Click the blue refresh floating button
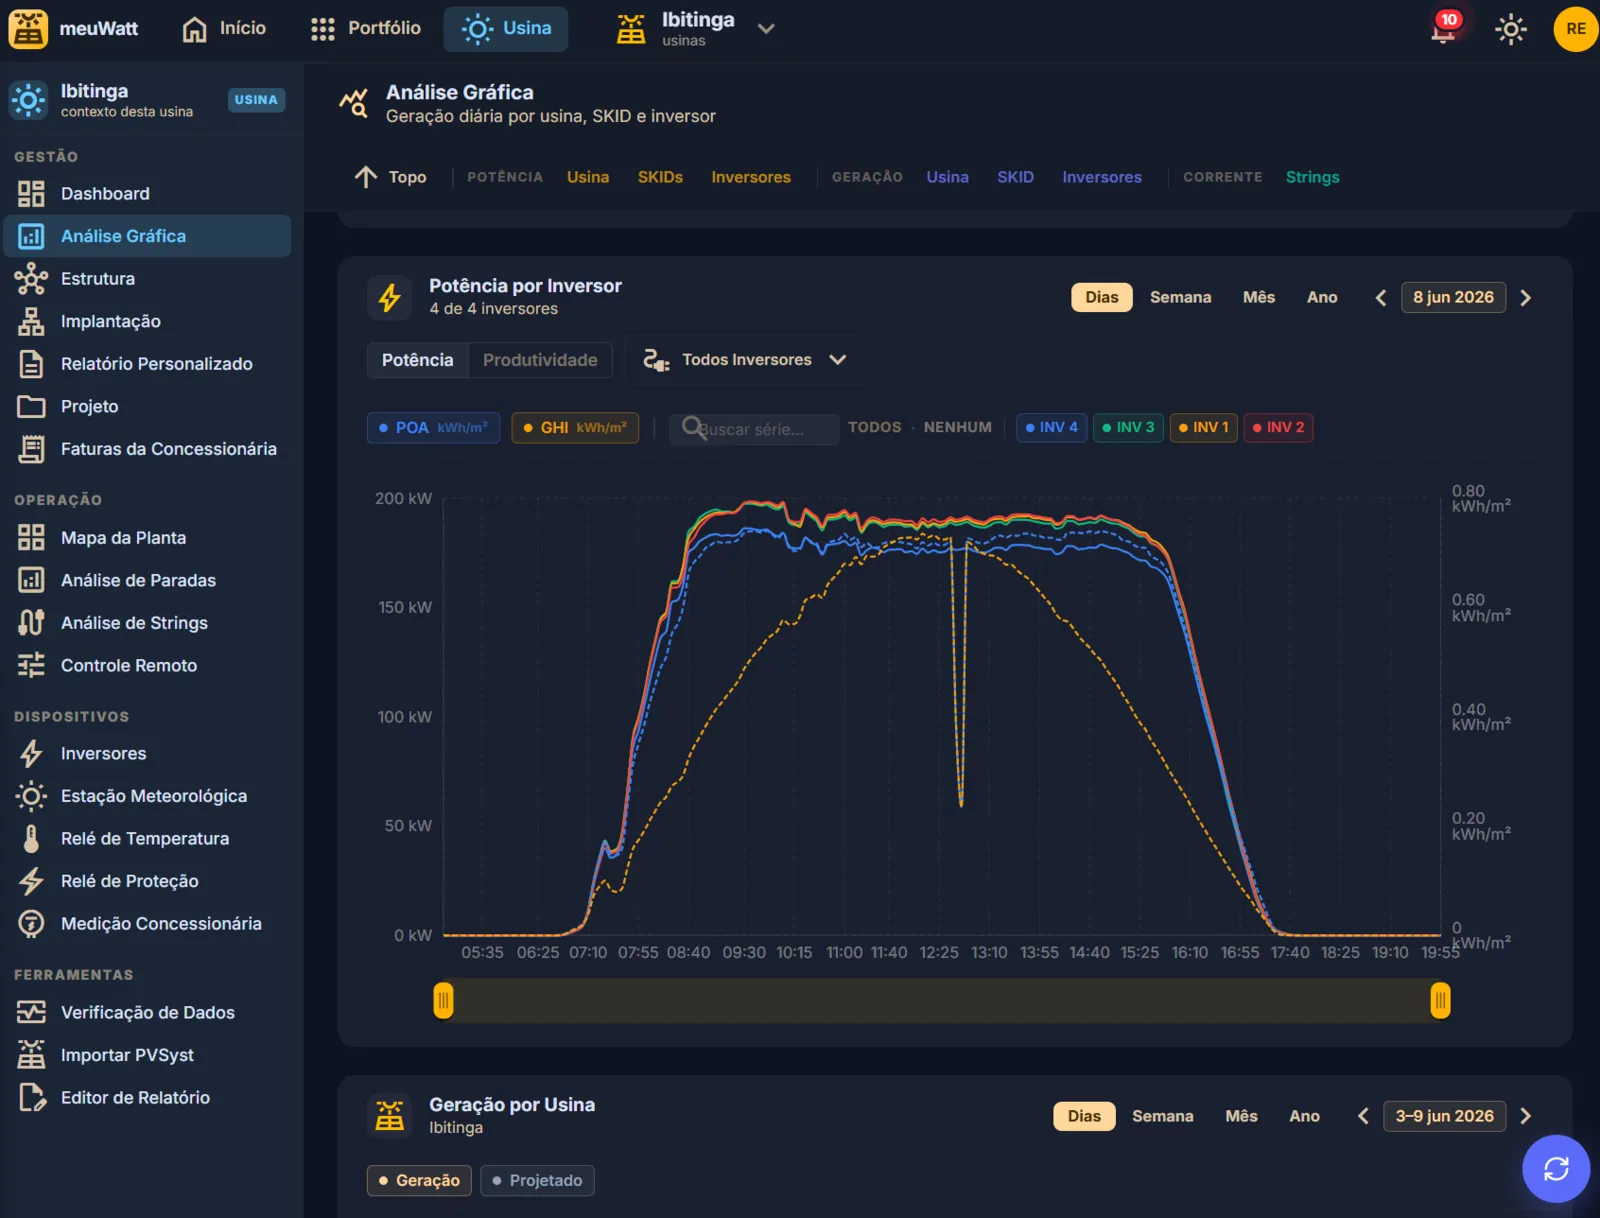Viewport: 1600px width, 1218px height. (1556, 1168)
